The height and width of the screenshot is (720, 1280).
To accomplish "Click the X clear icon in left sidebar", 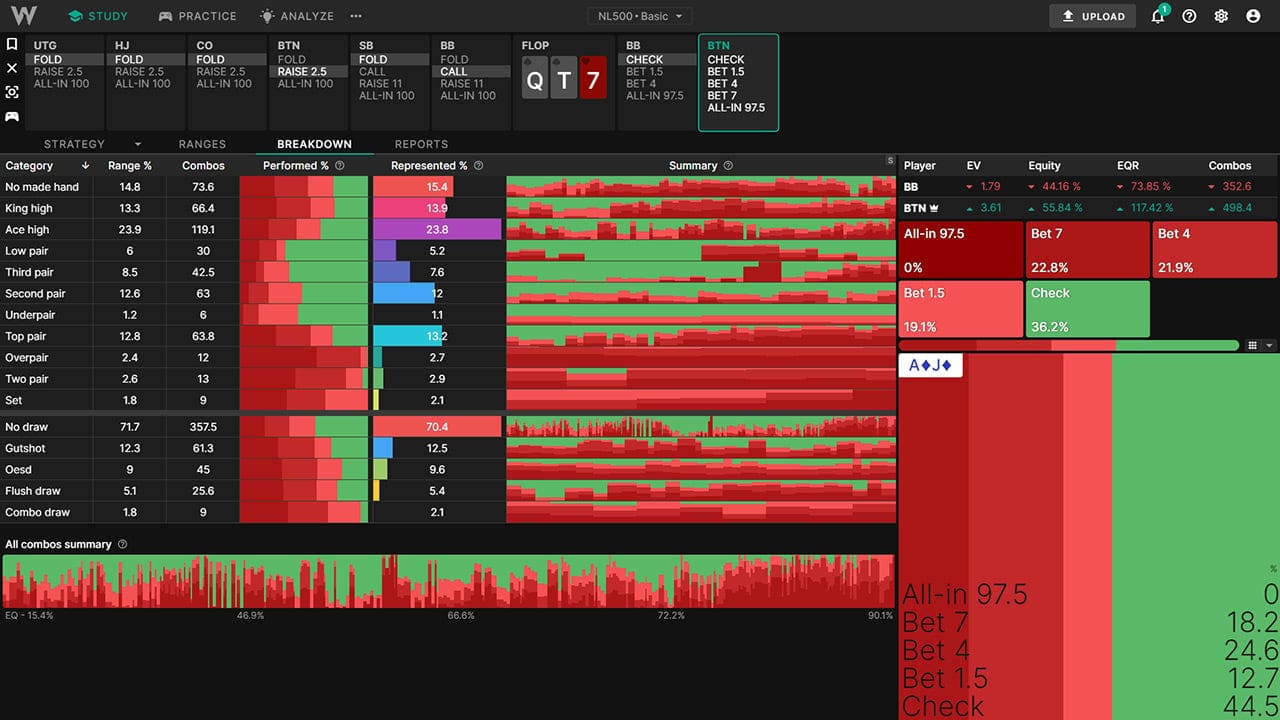I will pos(12,68).
